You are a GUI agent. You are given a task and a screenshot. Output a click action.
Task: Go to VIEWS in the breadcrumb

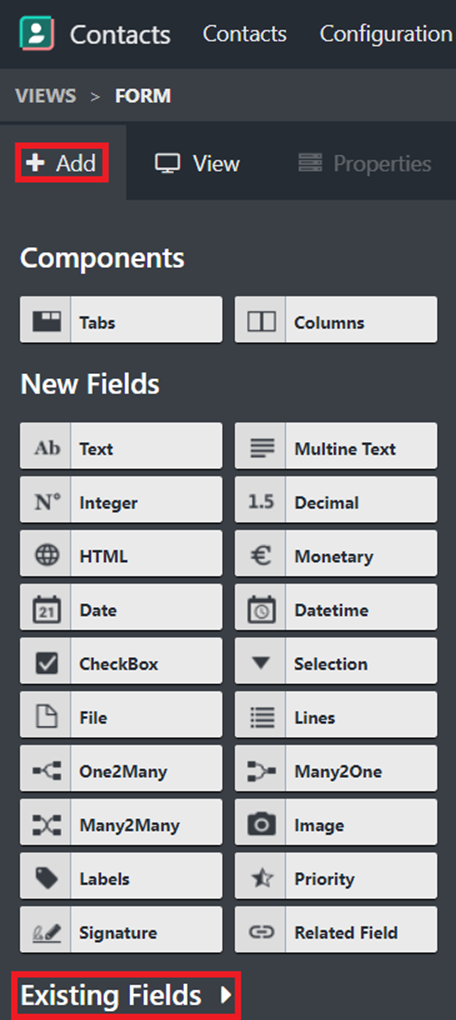click(x=46, y=96)
